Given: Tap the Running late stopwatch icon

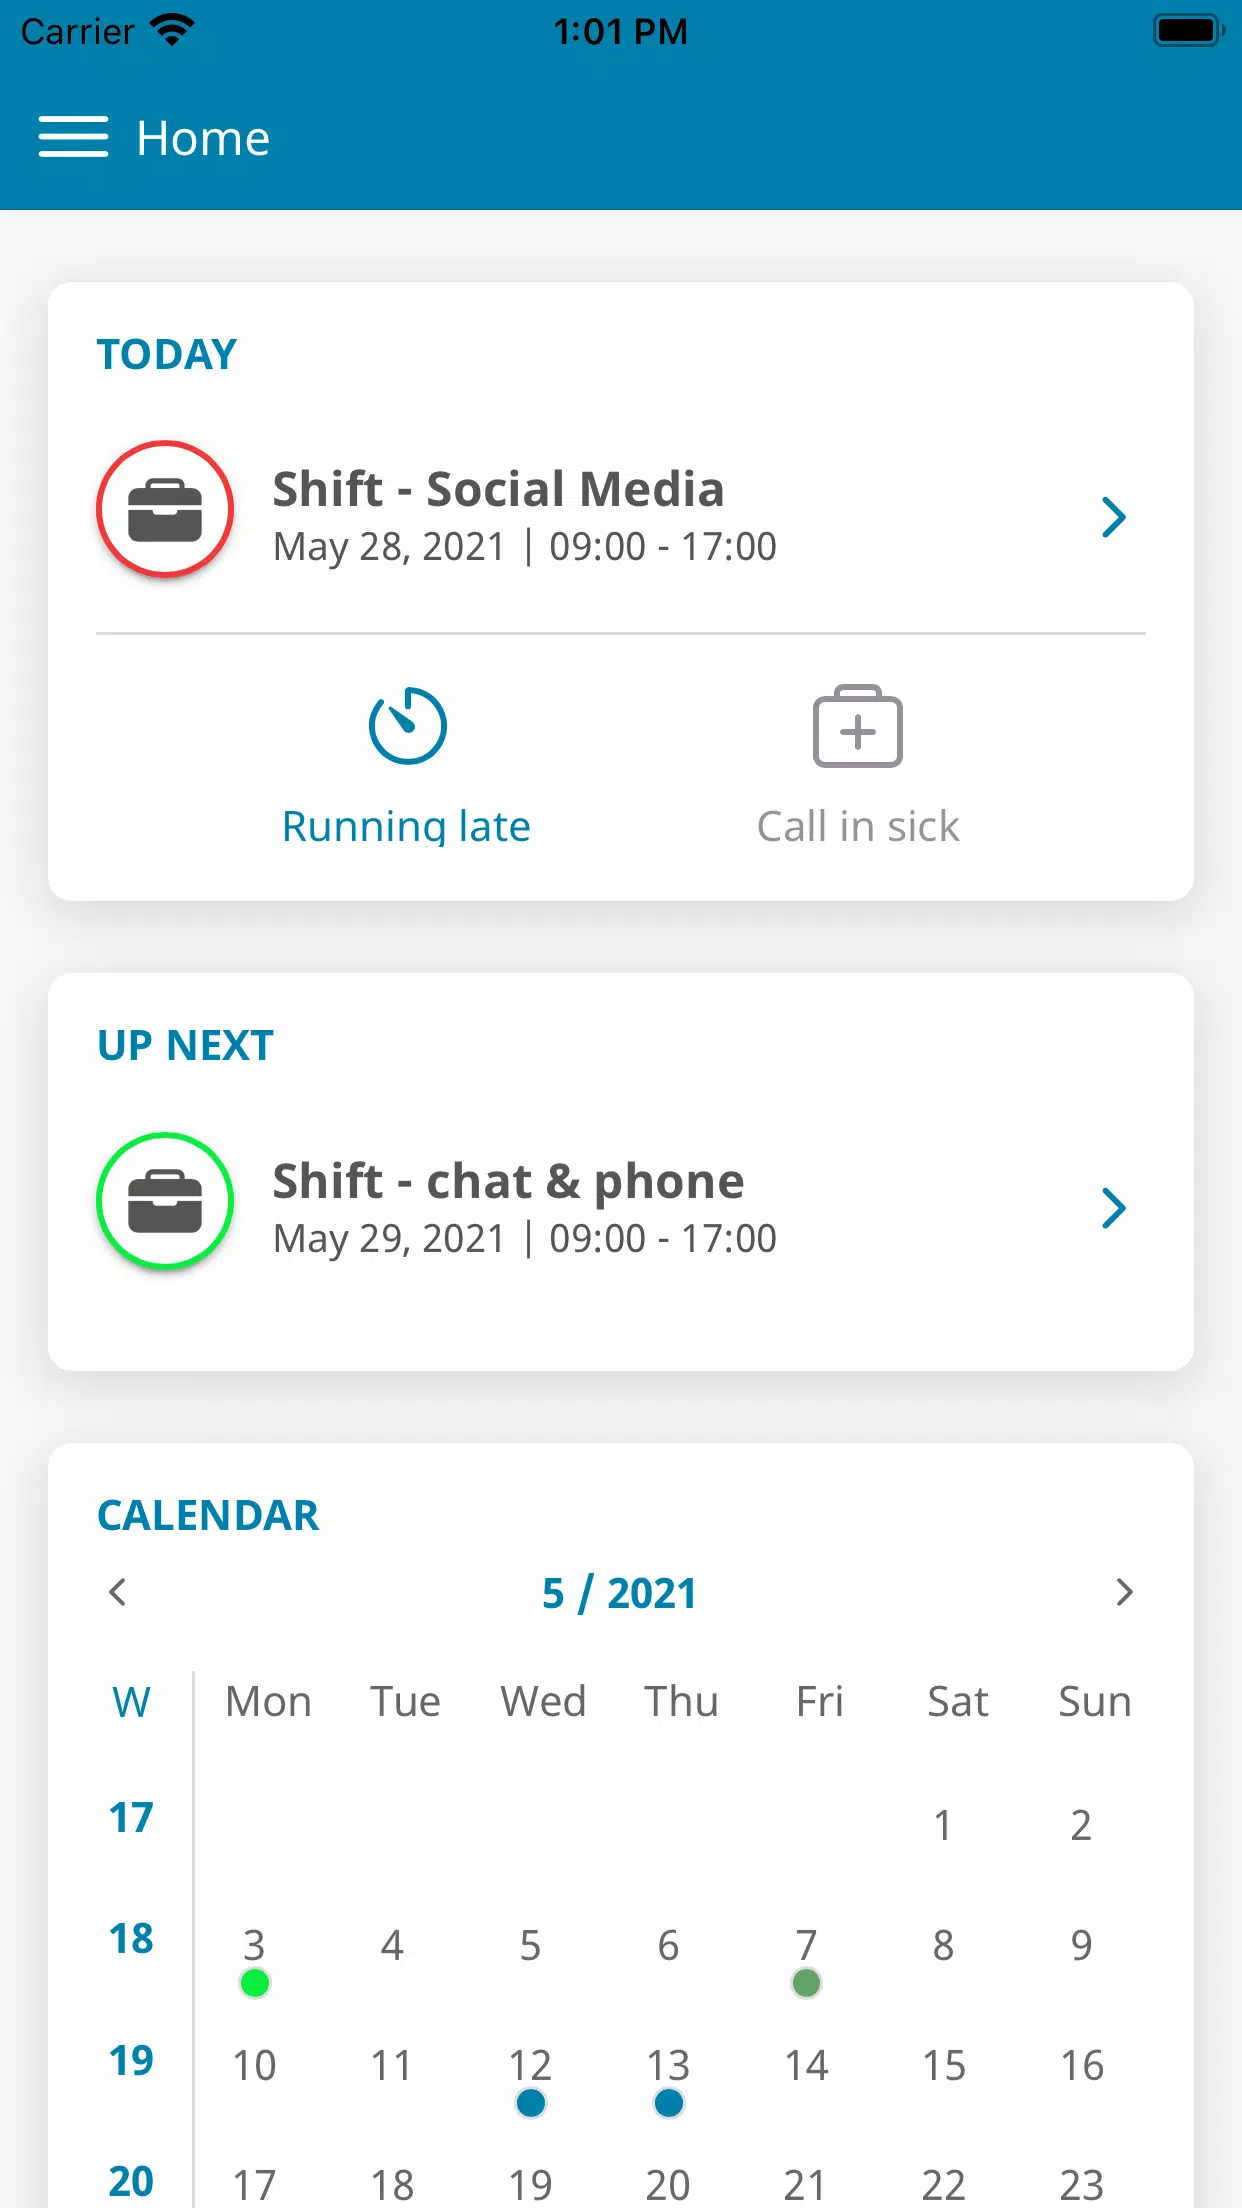Looking at the screenshot, I should 407,726.
